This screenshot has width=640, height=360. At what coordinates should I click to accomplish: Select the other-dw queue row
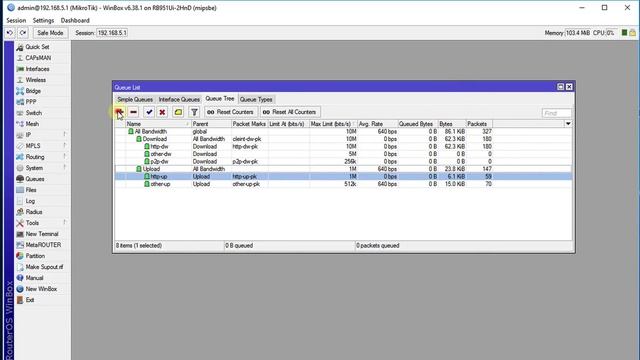coord(343,154)
